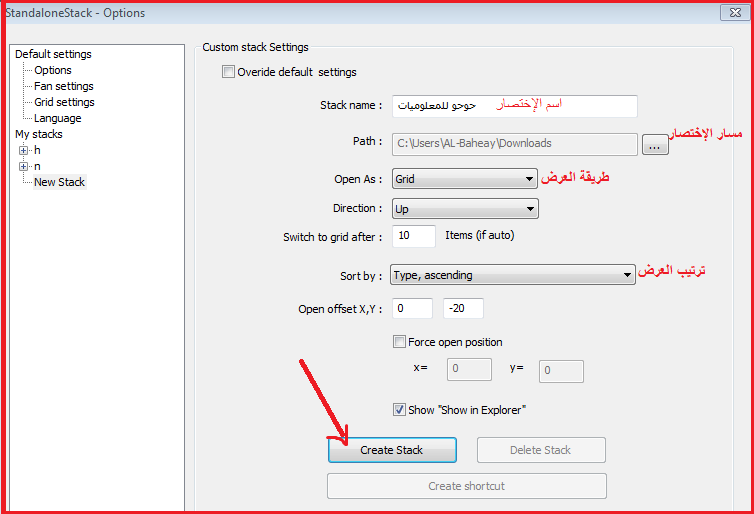Toggle Force open position checkbox
The width and height of the screenshot is (754, 514).
pyautogui.click(x=399, y=342)
